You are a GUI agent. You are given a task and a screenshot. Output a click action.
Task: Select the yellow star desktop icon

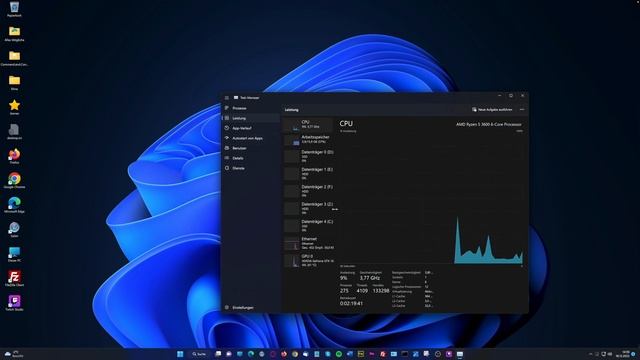point(14,107)
